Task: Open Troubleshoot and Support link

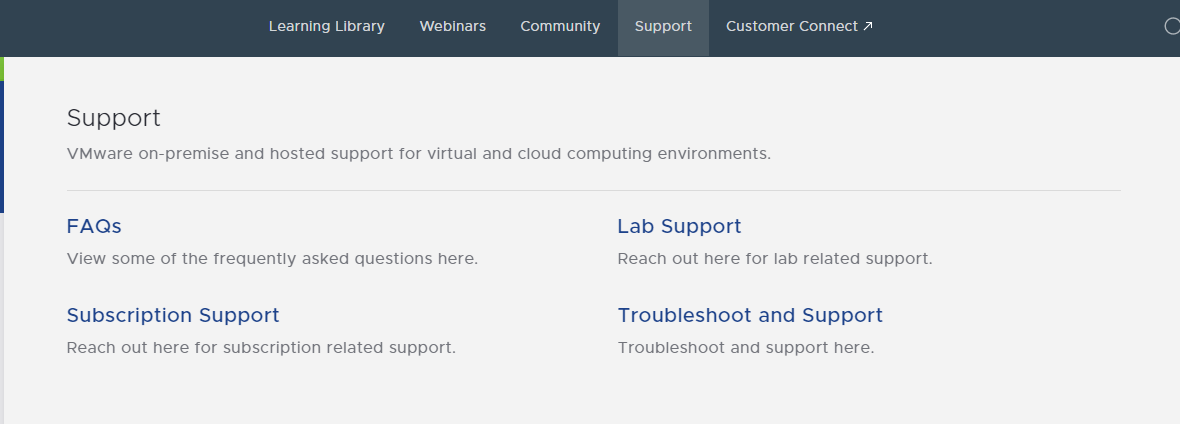Action: tap(750, 315)
